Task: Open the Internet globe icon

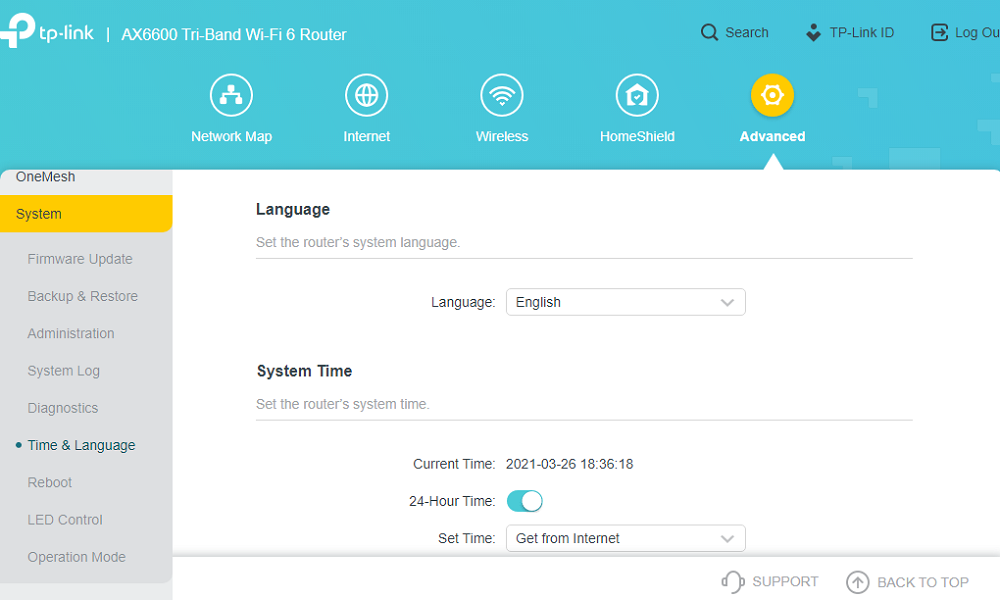Action: (366, 95)
